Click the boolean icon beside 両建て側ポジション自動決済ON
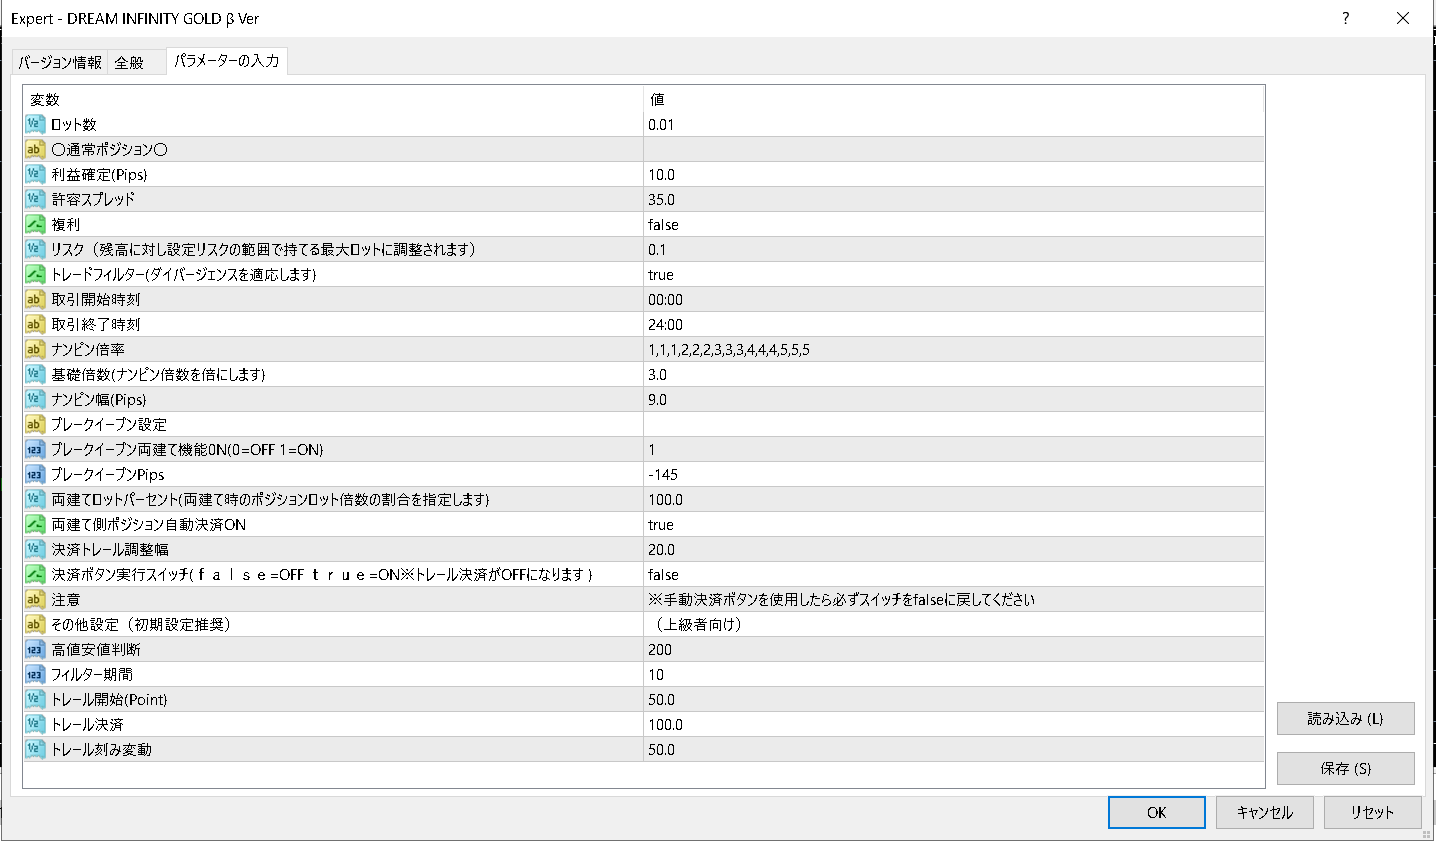This screenshot has width=1436, height=843. pyautogui.click(x=35, y=524)
